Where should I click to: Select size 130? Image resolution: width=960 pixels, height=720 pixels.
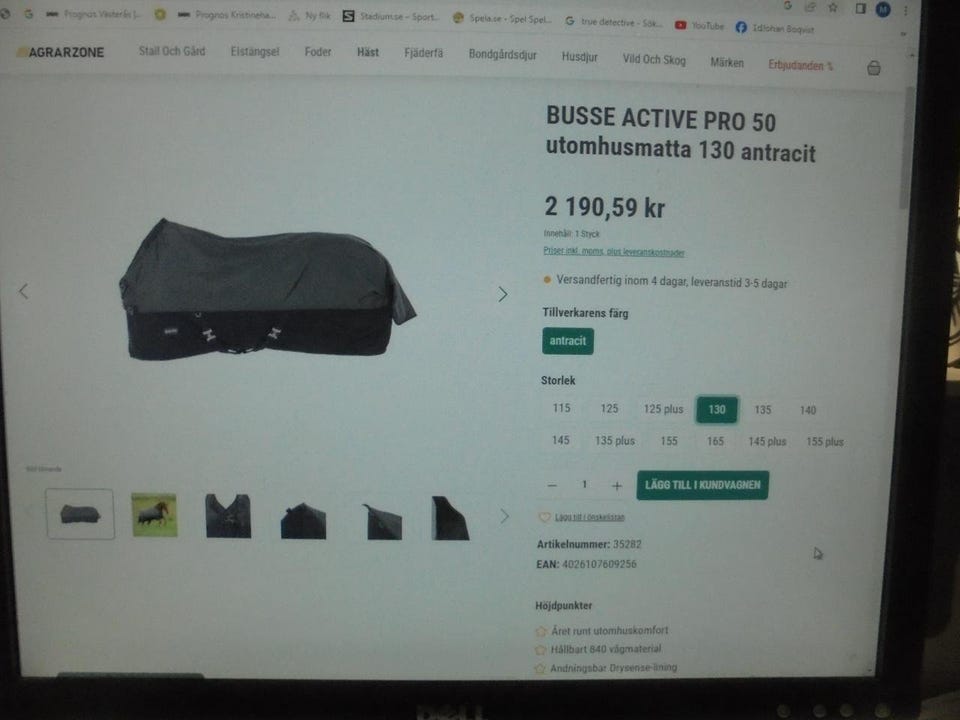pyautogui.click(x=717, y=410)
